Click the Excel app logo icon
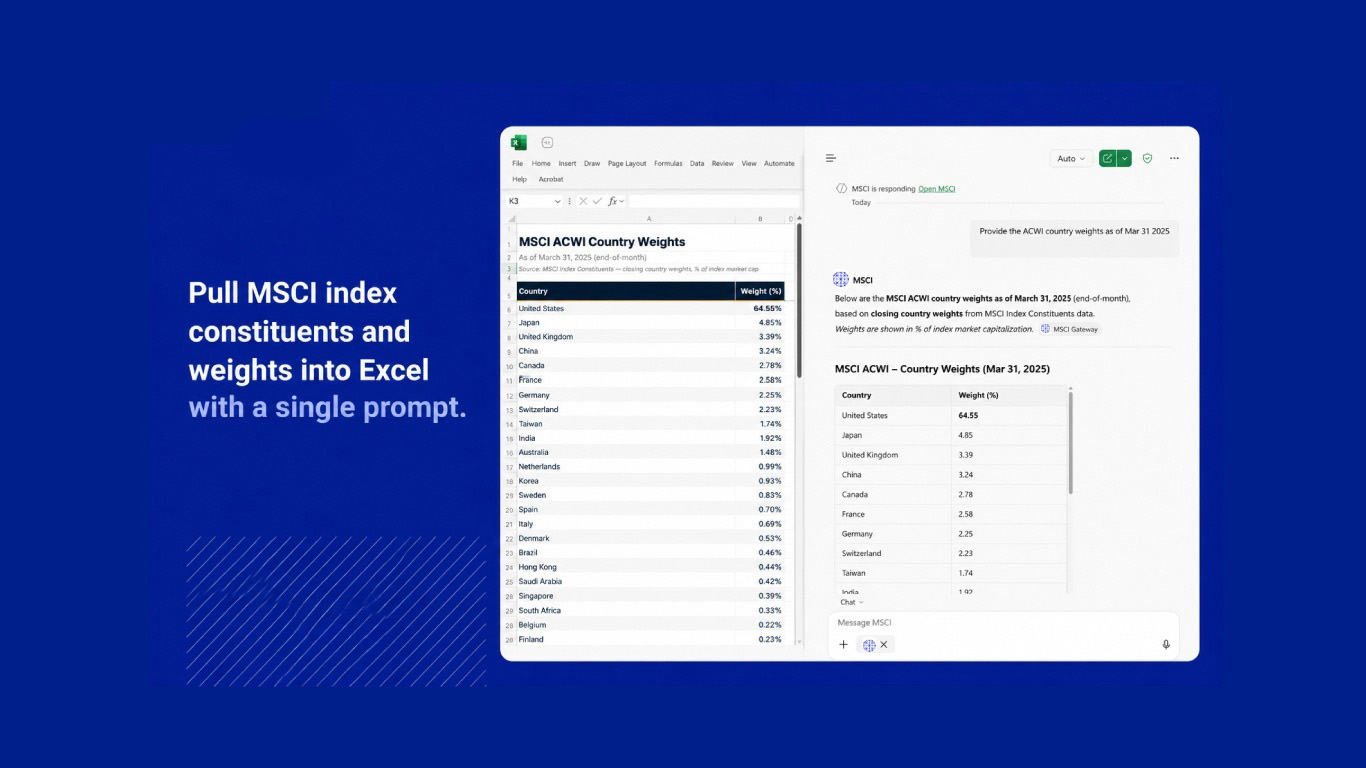Screen dimensions: 1366x768 [518, 143]
